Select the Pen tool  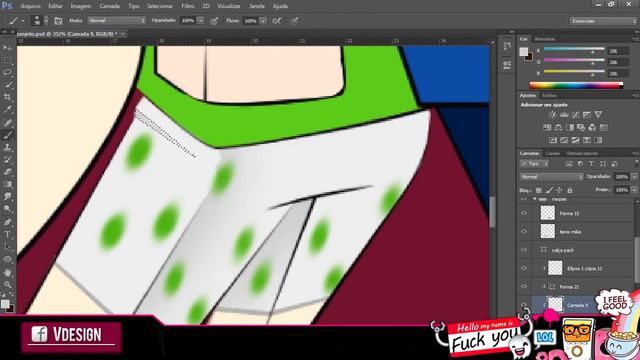pyautogui.click(x=7, y=222)
